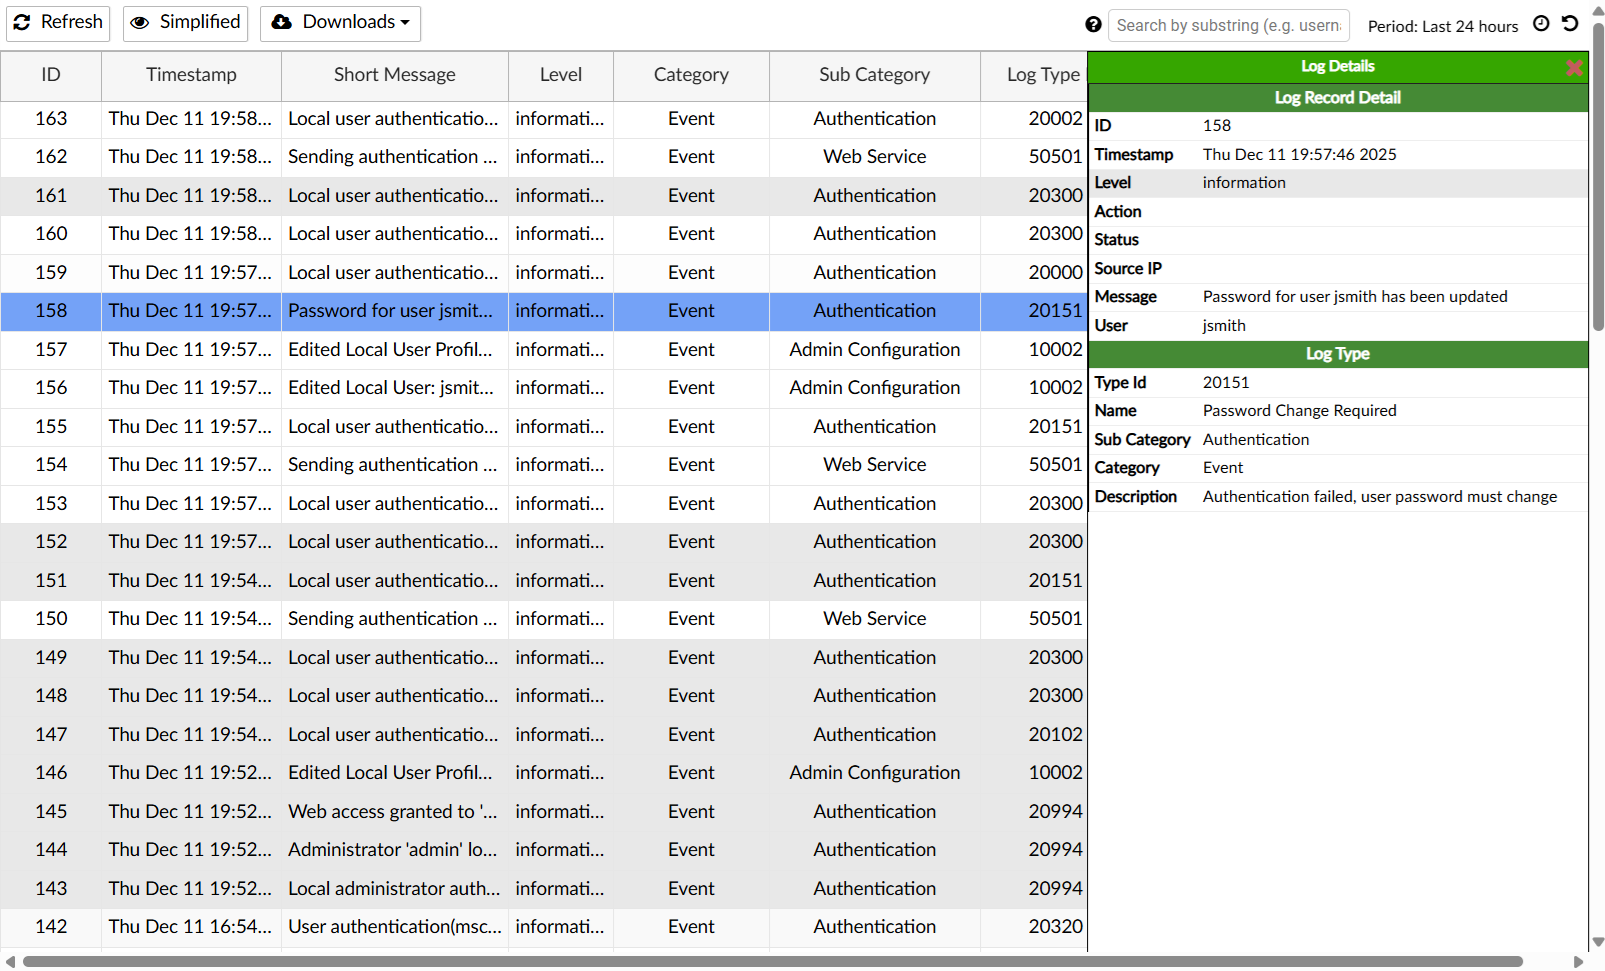Open log row 156 Edited Local User
Viewport: 1605px width, 971px height.
pos(390,388)
